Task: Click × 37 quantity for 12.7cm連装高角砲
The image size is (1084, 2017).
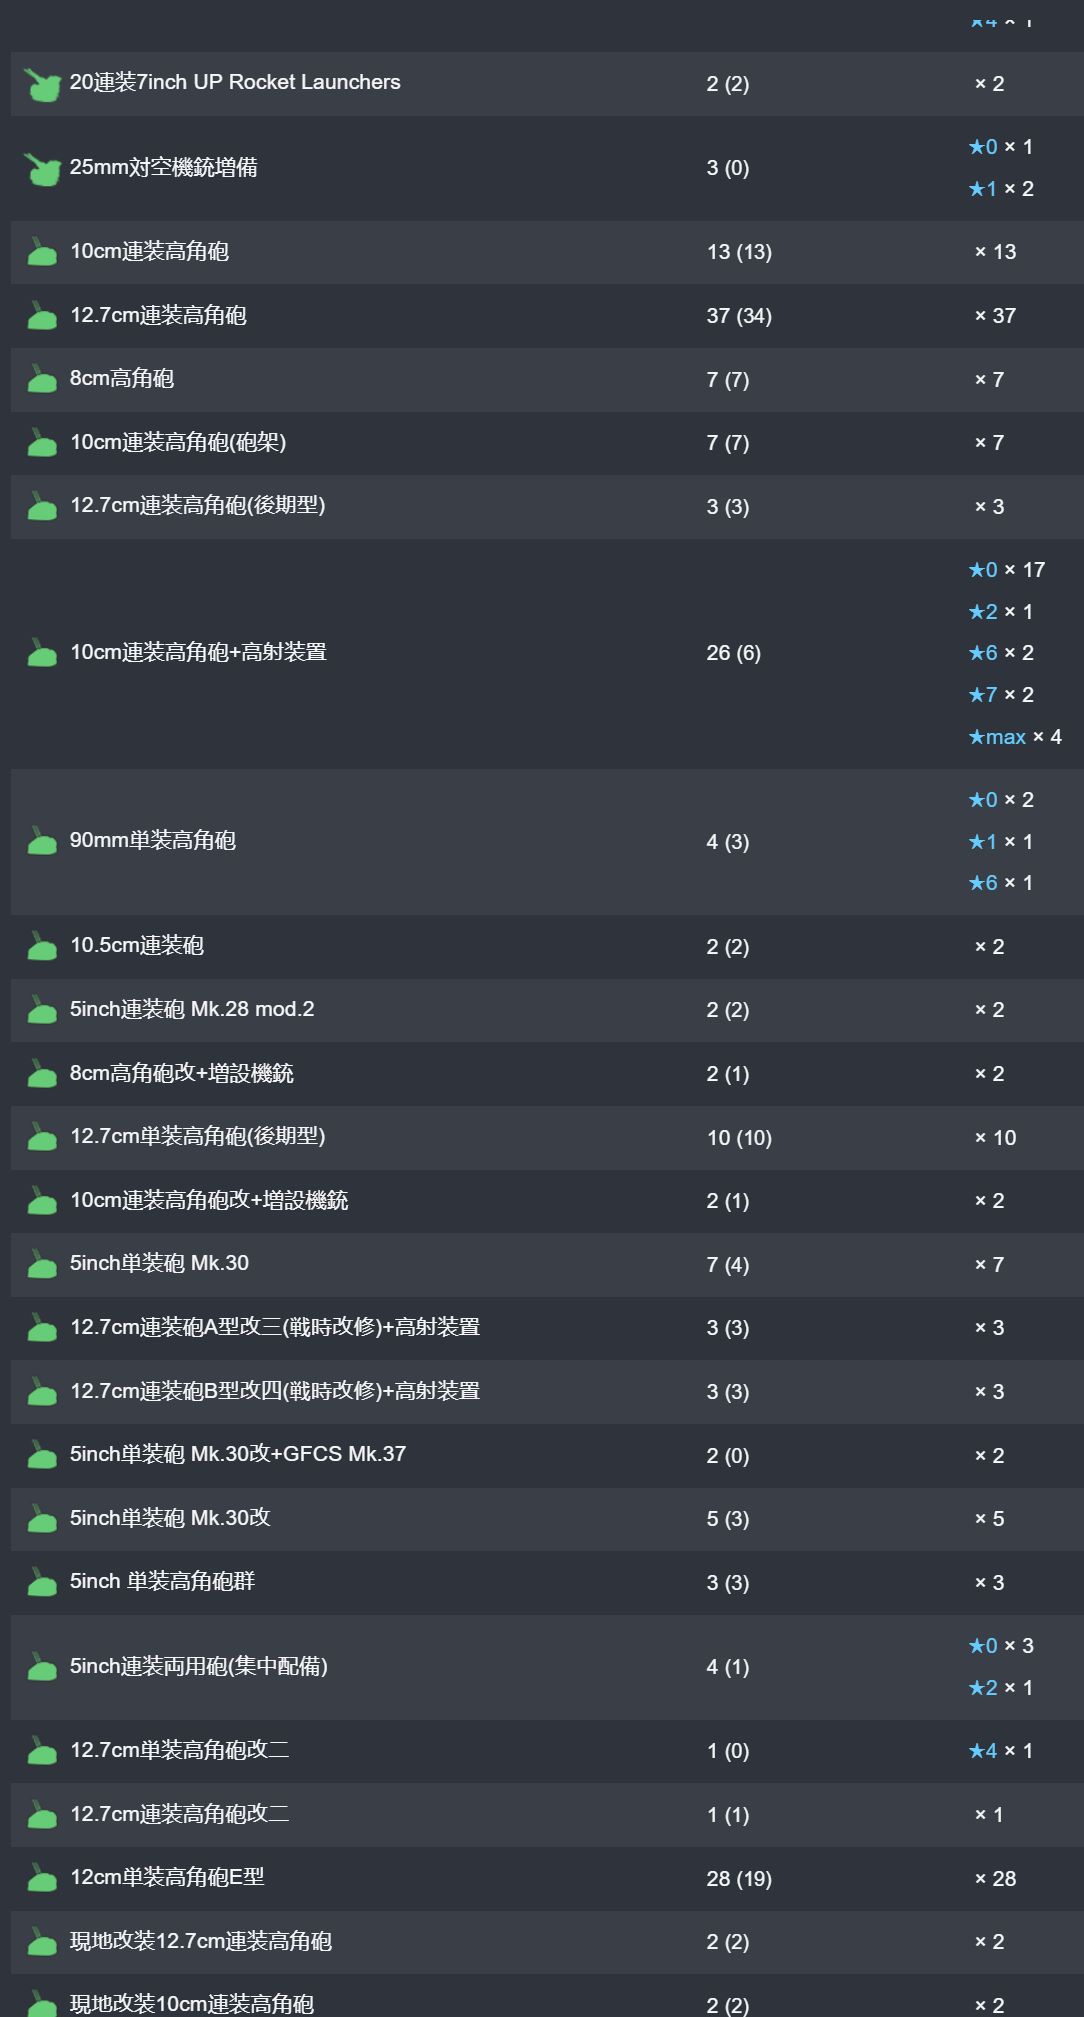Action: [995, 316]
